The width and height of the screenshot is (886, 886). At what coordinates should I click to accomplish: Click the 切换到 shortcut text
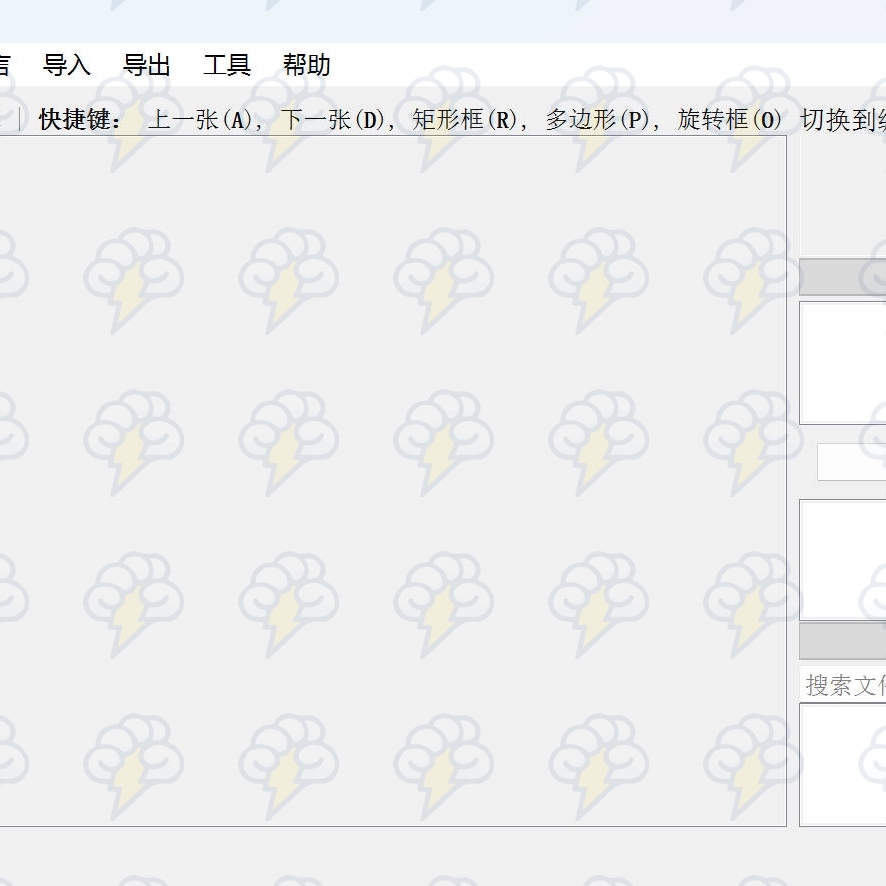(x=842, y=121)
